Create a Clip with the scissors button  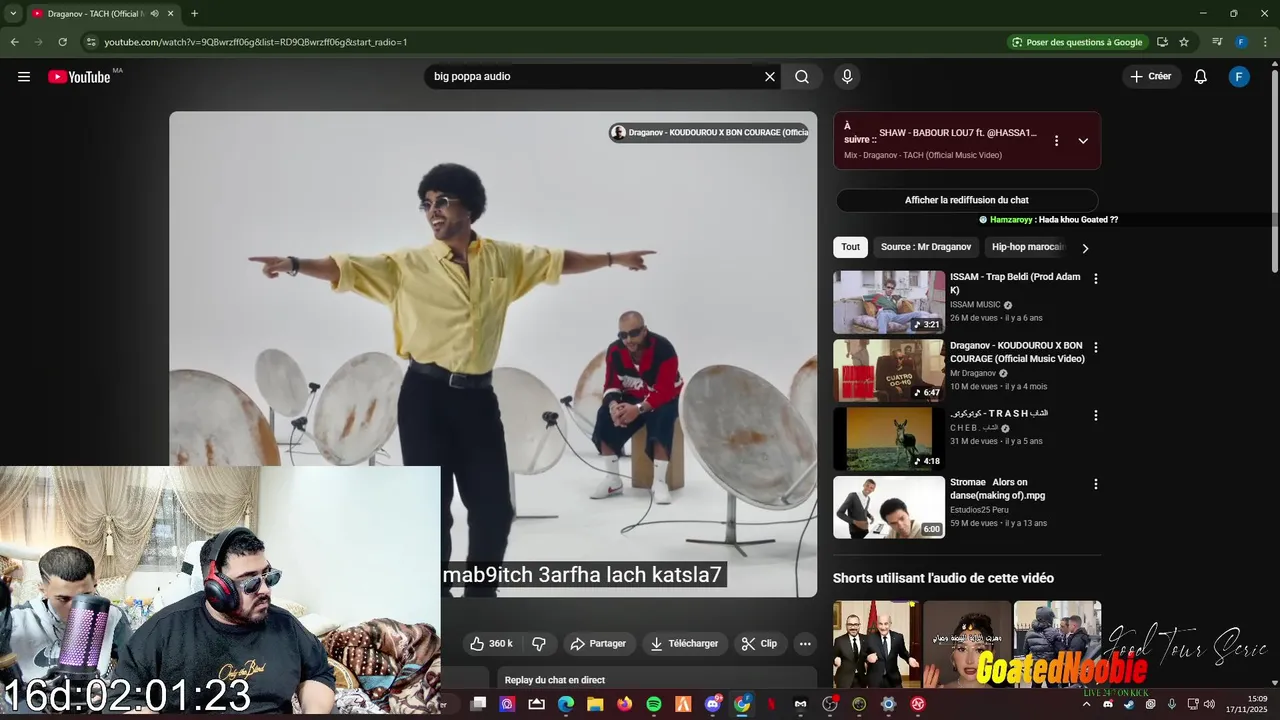pos(760,644)
